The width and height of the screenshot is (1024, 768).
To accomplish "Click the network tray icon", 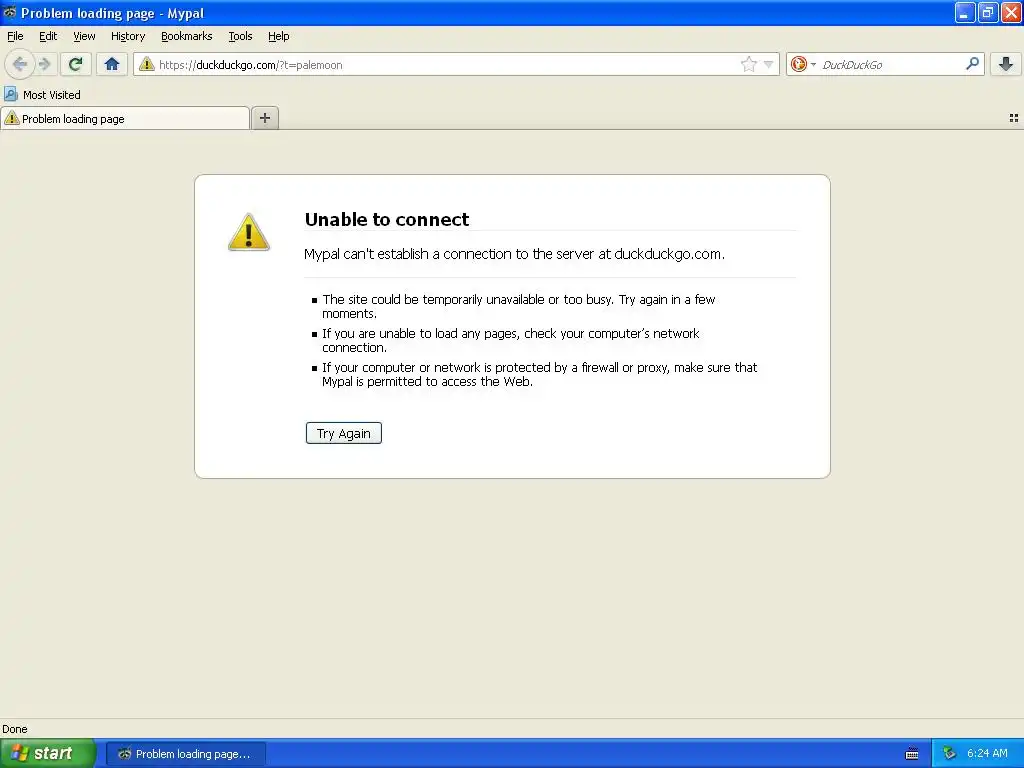I will [x=949, y=753].
